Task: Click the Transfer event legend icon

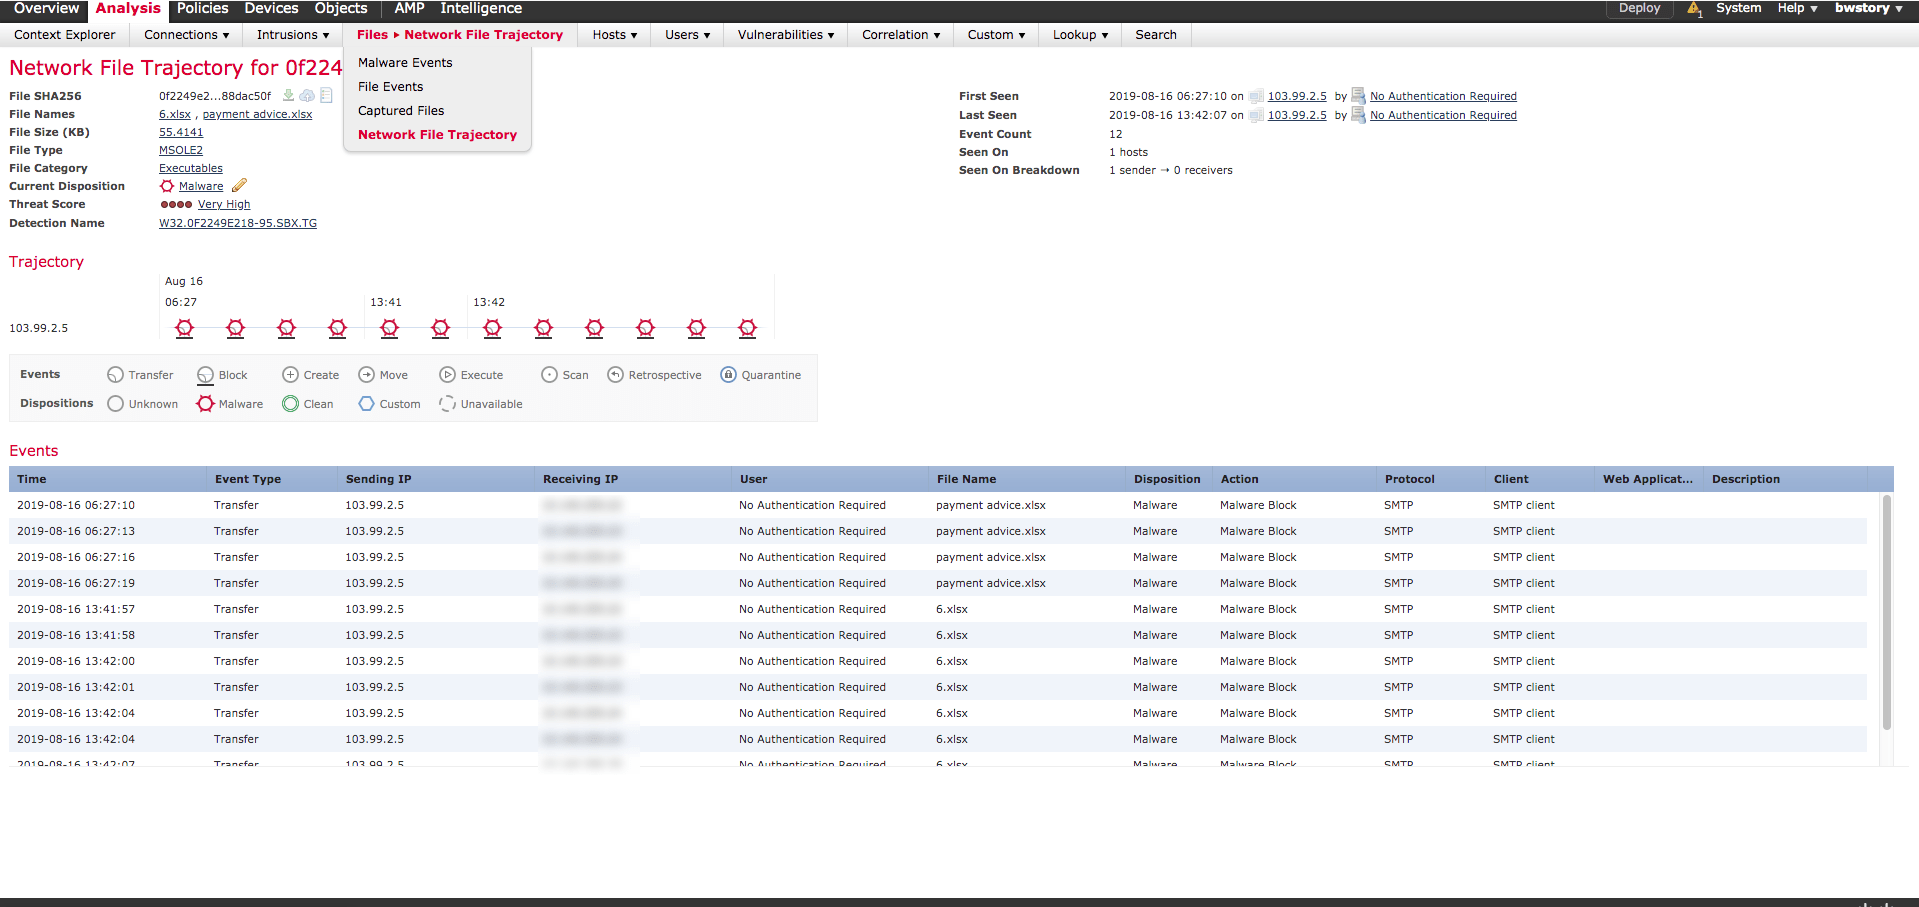Action: [116, 375]
